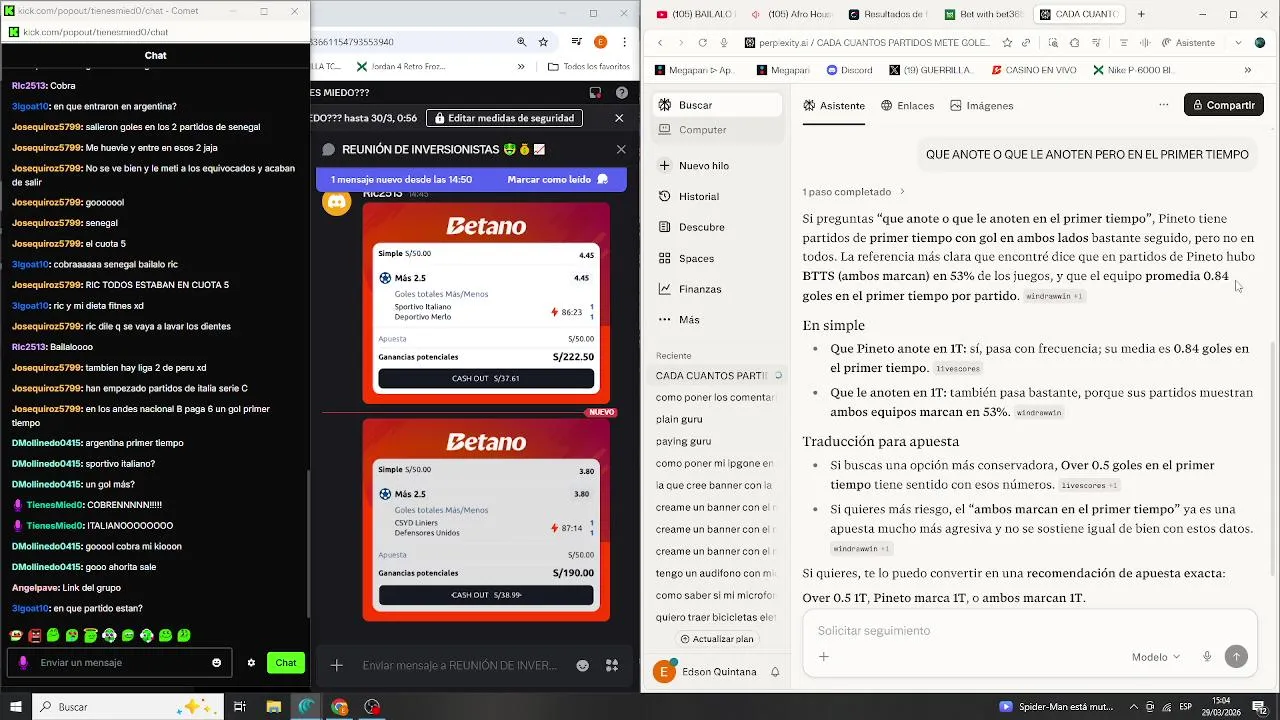This screenshot has width=1280, height=720.
Task: Open CSYD Liniers Betano bet image
Action: (486, 519)
